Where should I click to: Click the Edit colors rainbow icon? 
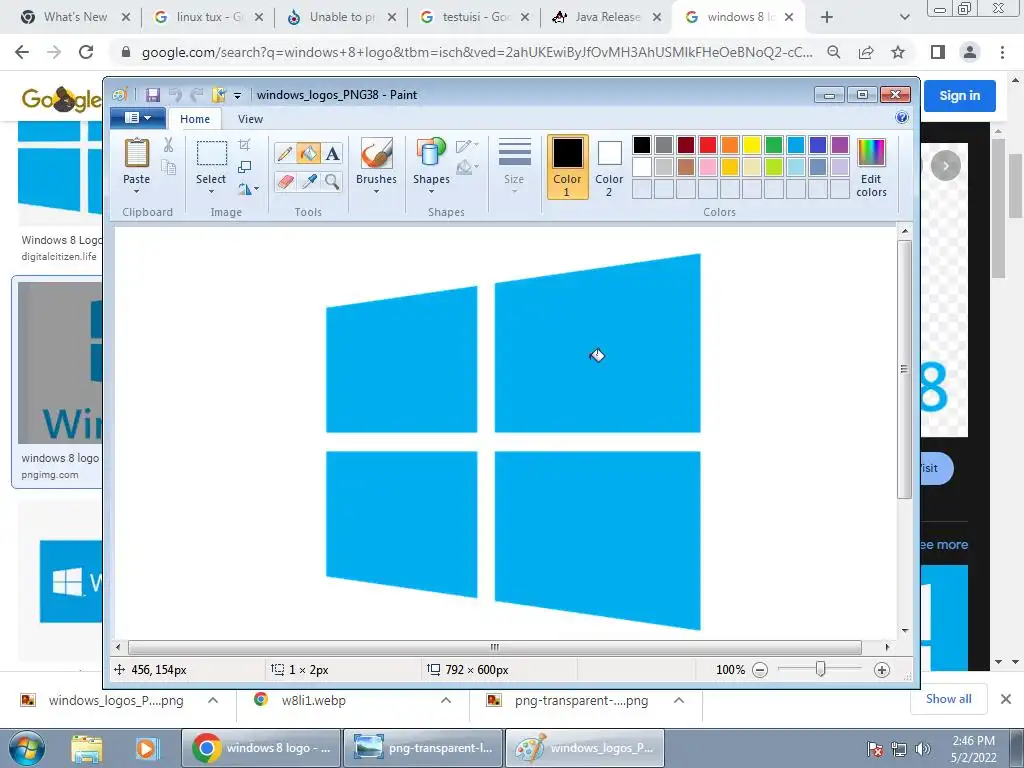(x=871, y=154)
